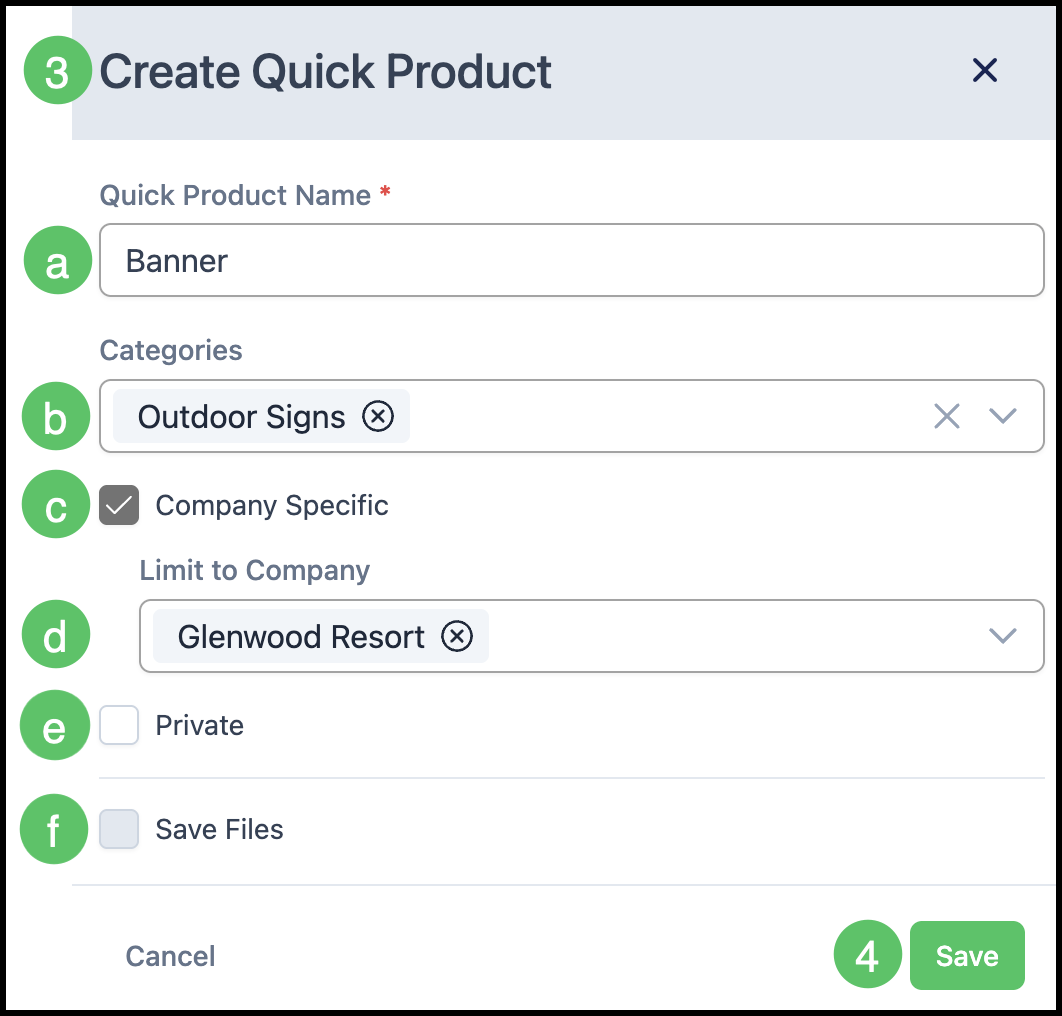Uncheck the Company Specific checkbox
The height and width of the screenshot is (1016, 1062).
tap(119, 505)
